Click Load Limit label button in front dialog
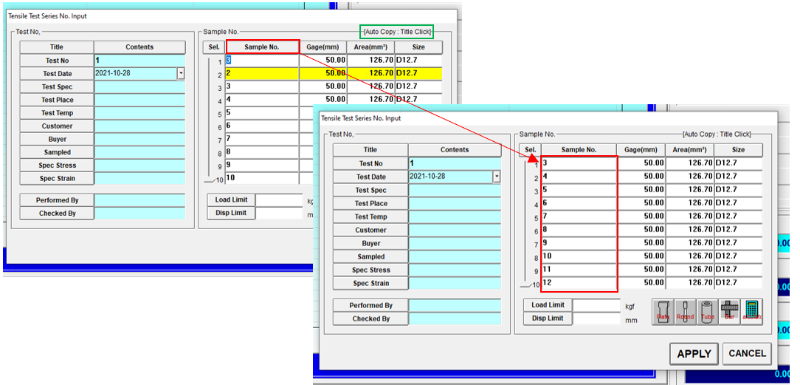800x385 pixels. click(x=548, y=305)
